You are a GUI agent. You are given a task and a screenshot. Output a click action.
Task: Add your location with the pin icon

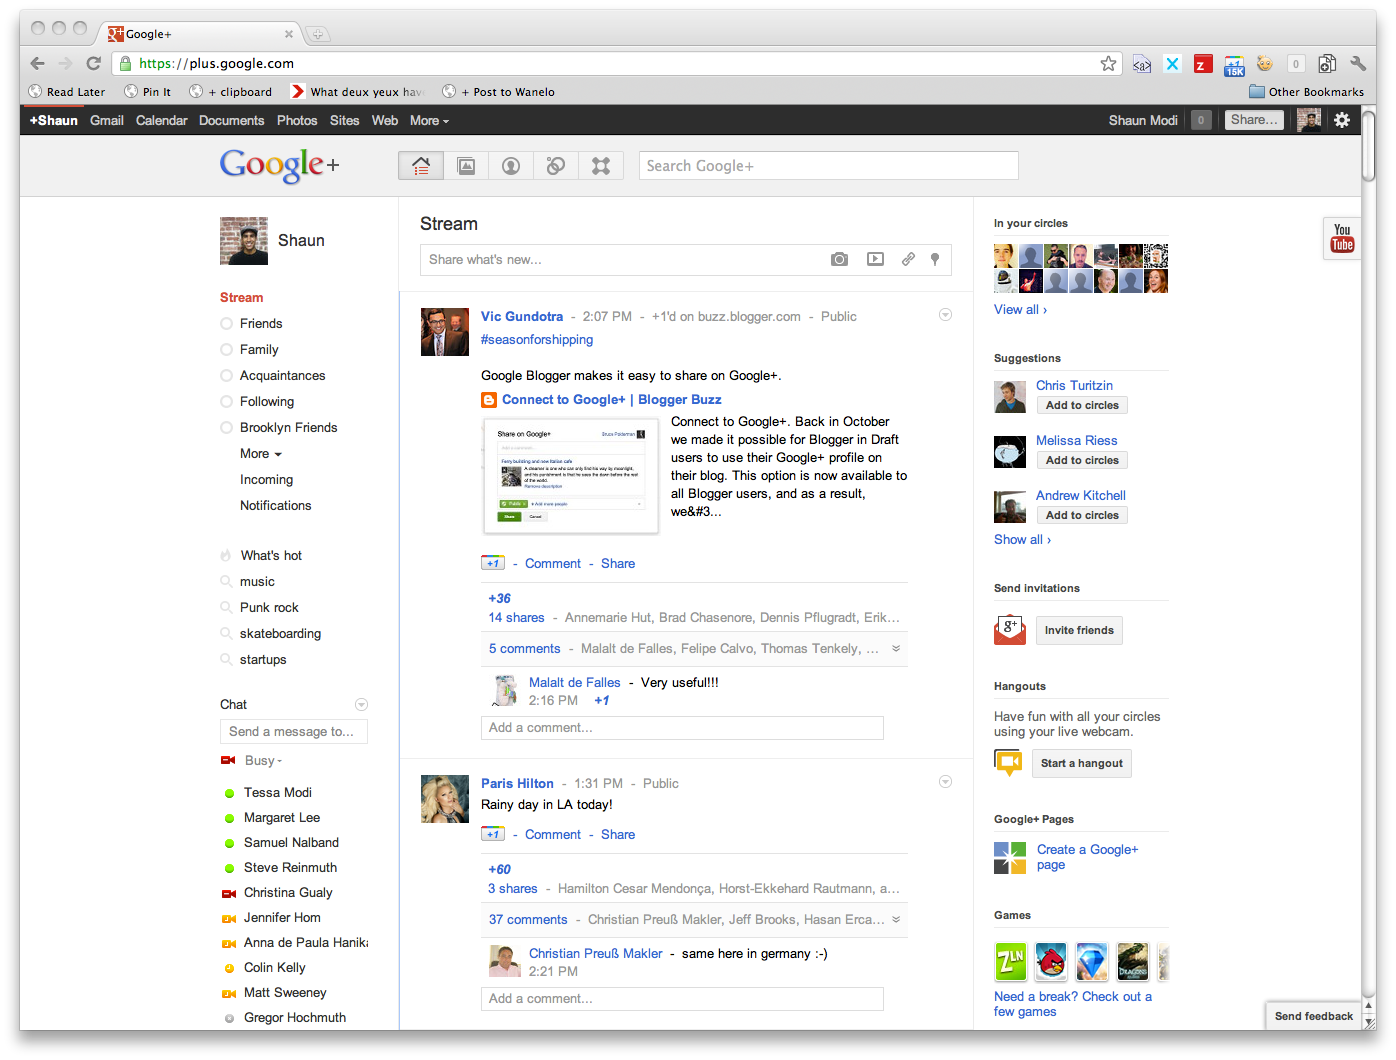coord(935,259)
